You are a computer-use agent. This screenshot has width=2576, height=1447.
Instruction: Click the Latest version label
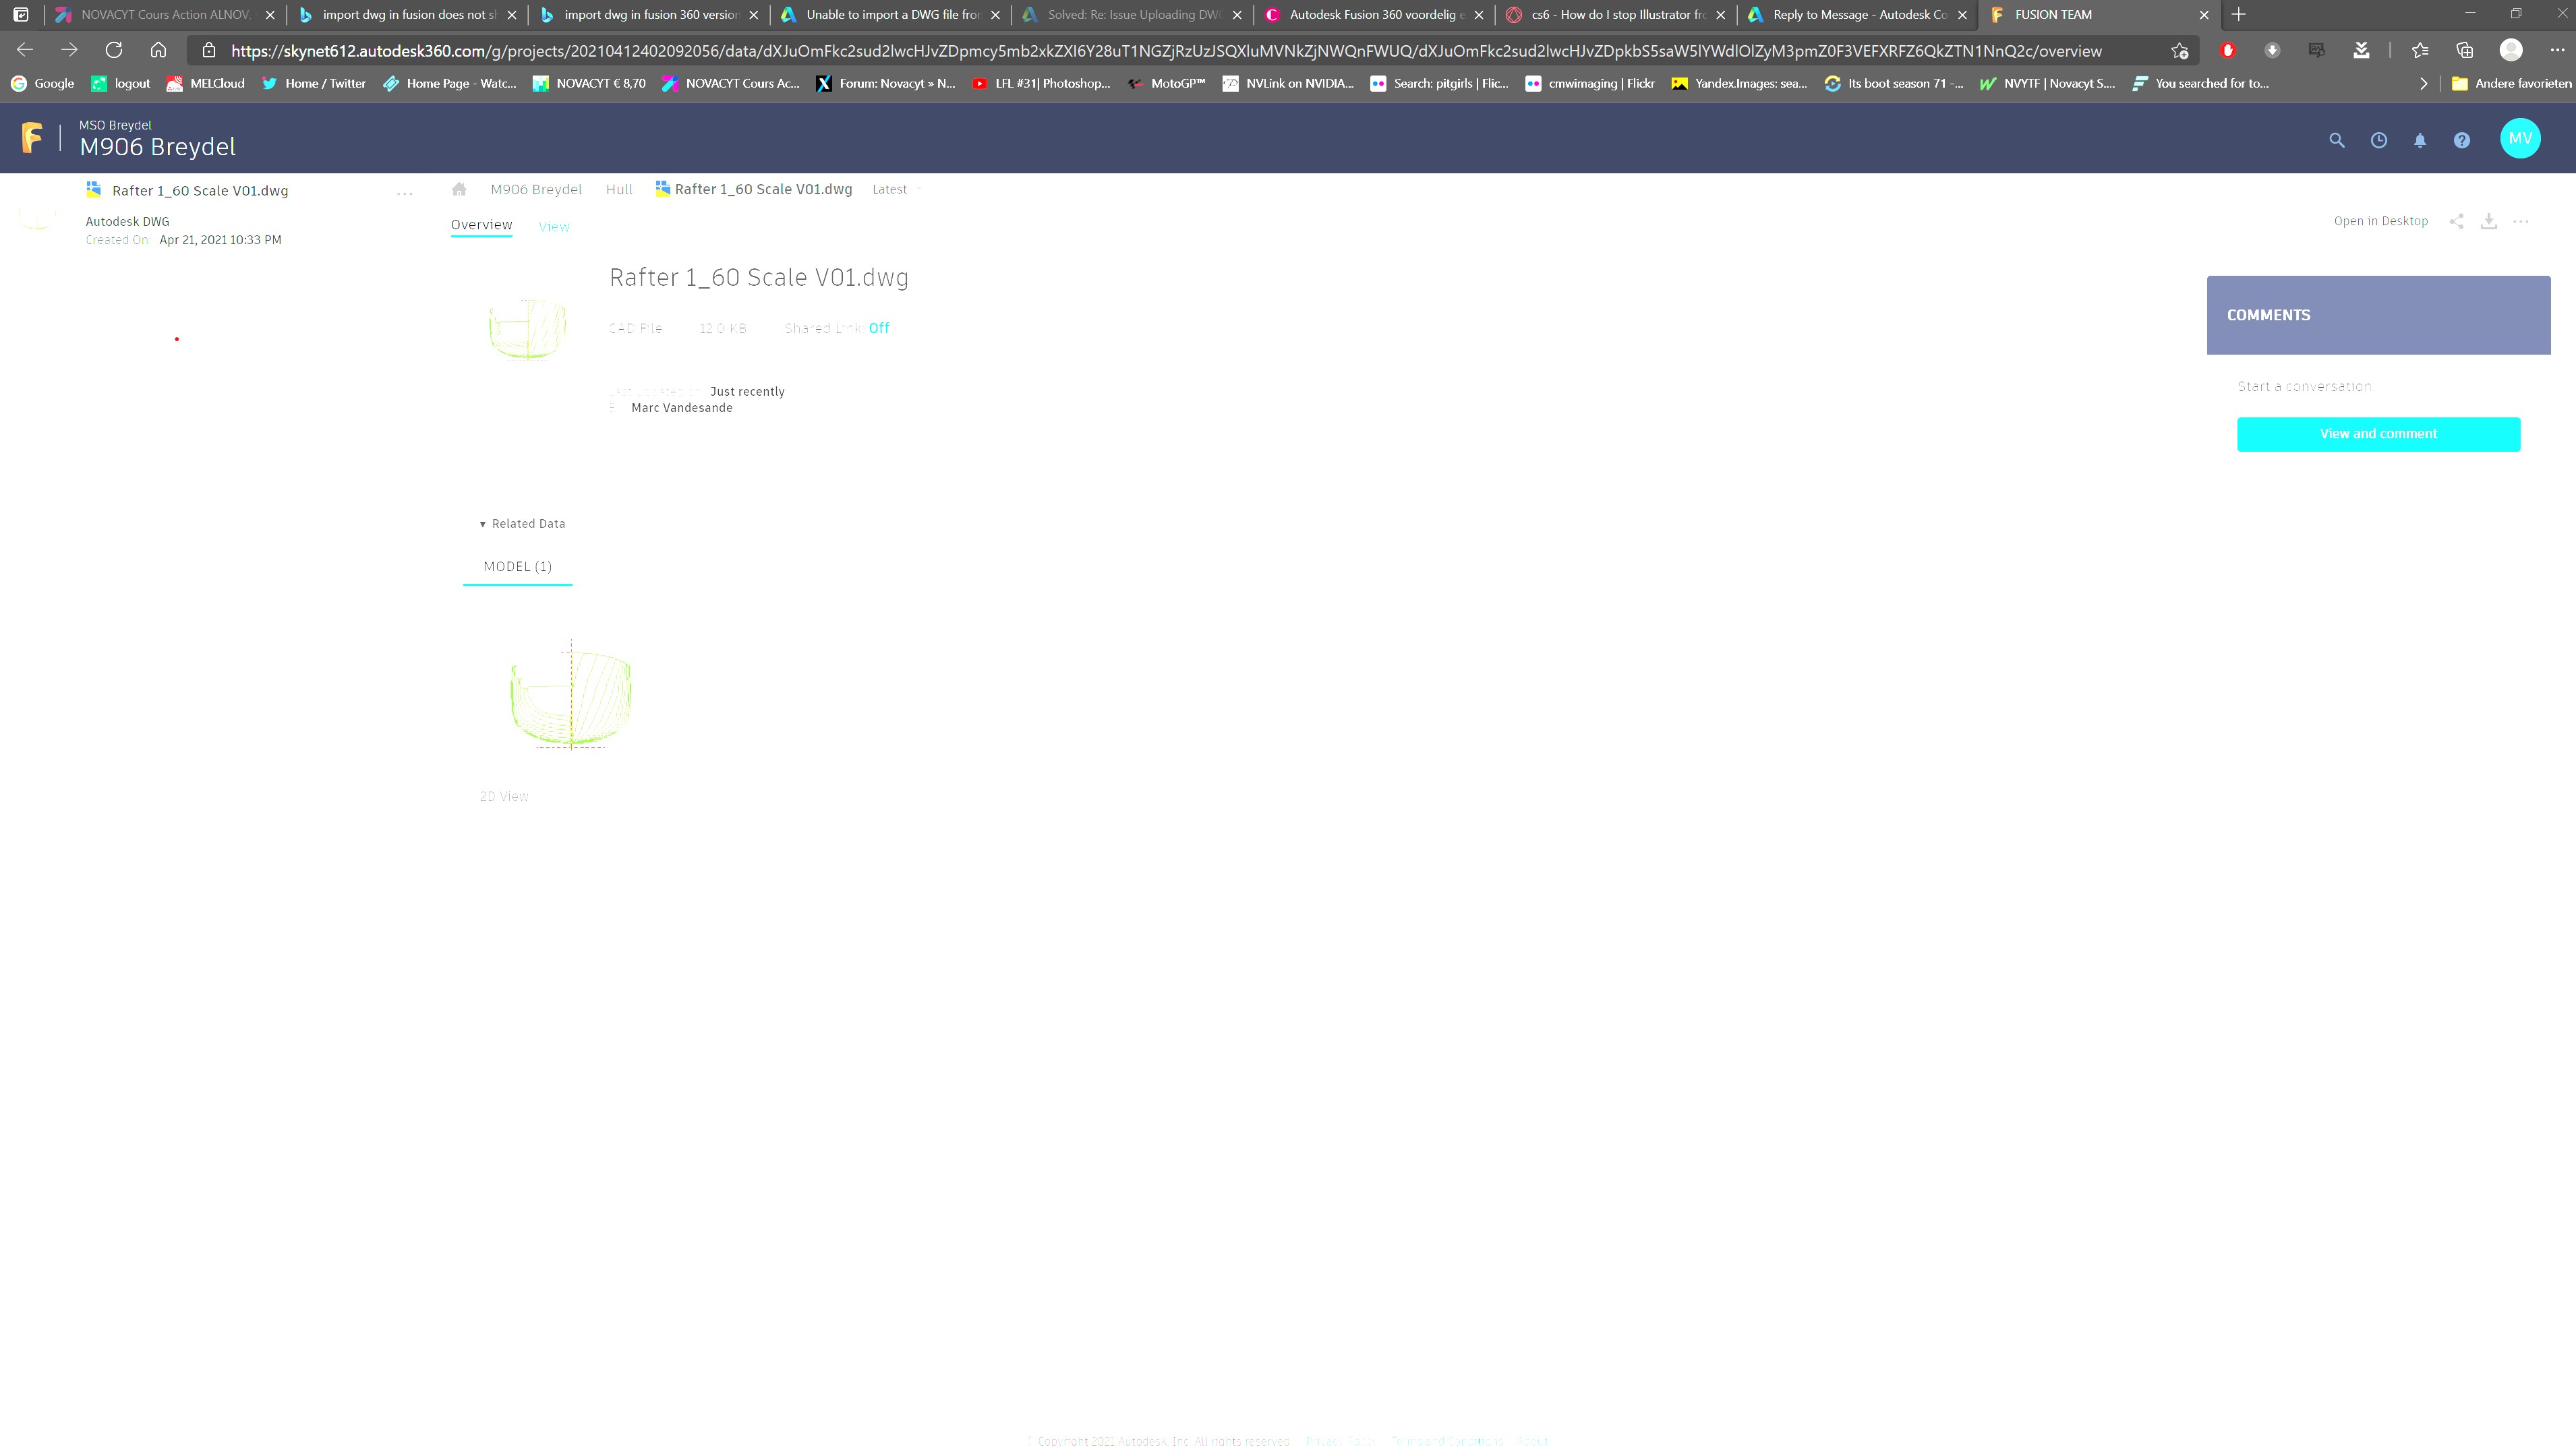click(890, 189)
